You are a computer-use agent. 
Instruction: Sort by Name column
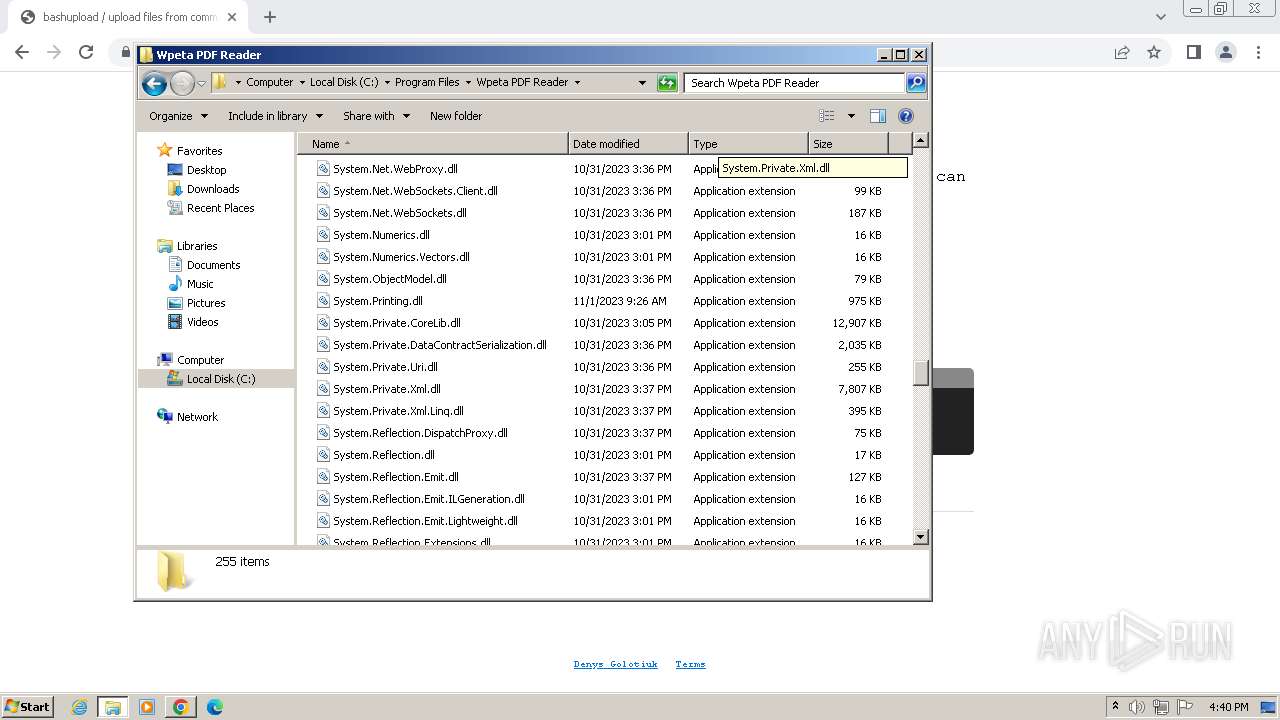[x=432, y=144]
